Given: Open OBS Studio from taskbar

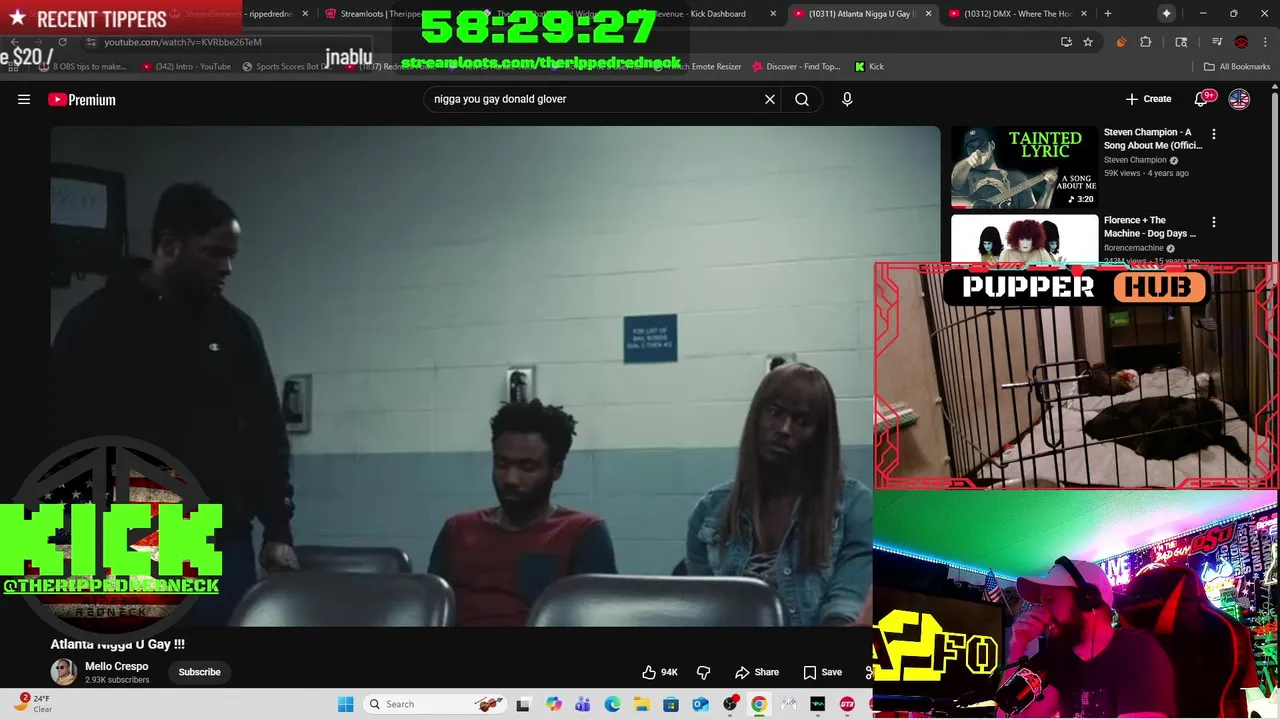Looking at the screenshot, I should click(x=730, y=704).
